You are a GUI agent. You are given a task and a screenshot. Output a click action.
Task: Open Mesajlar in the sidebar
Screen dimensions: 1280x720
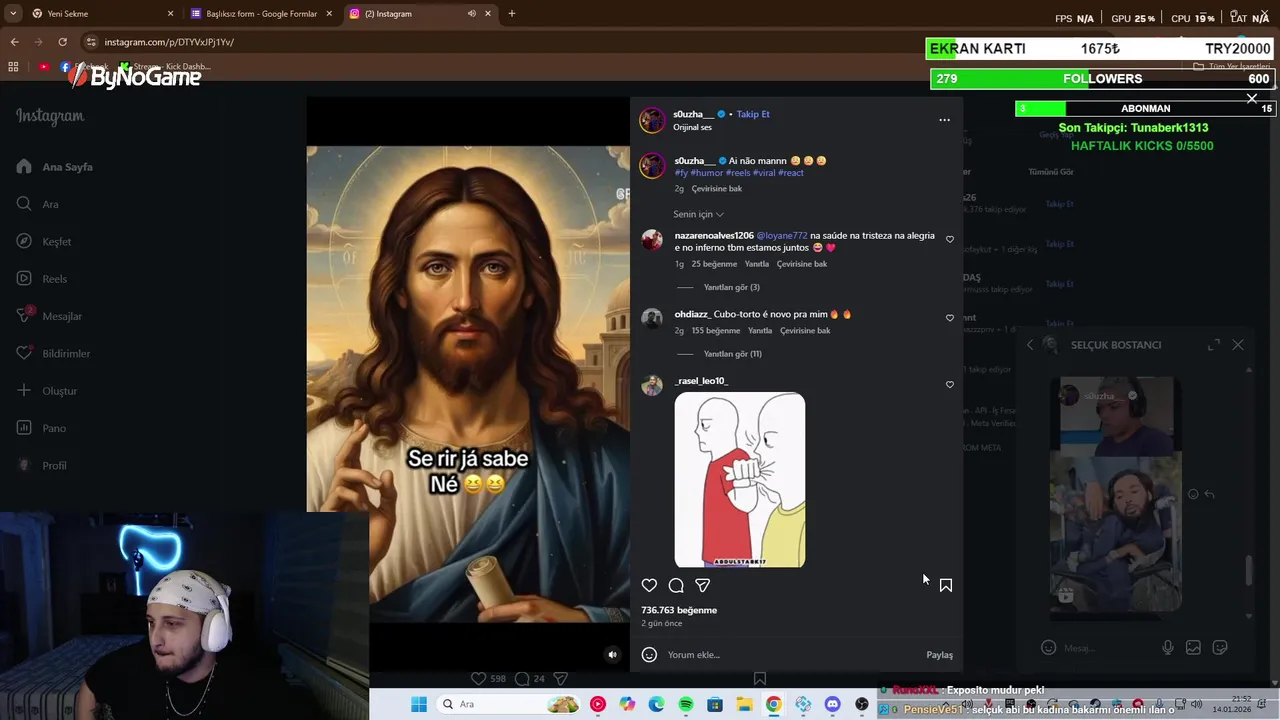[49, 316]
